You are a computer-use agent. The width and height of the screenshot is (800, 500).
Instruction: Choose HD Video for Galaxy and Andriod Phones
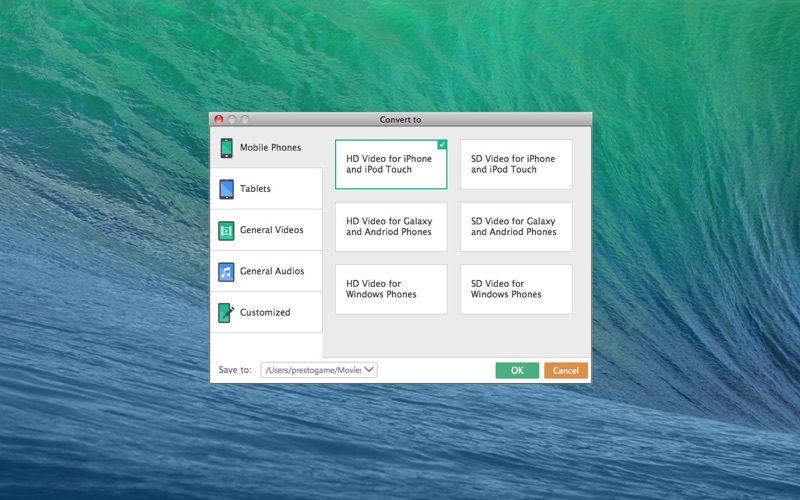click(x=391, y=227)
